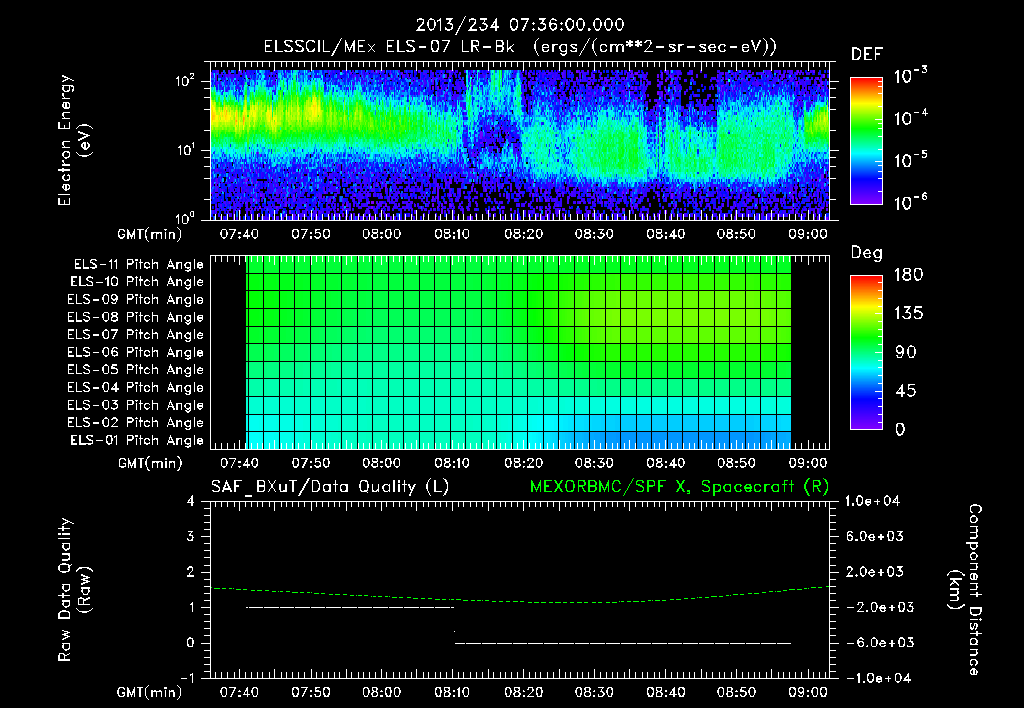Click the DEF legend title
The height and width of the screenshot is (708, 1024).
(867, 54)
